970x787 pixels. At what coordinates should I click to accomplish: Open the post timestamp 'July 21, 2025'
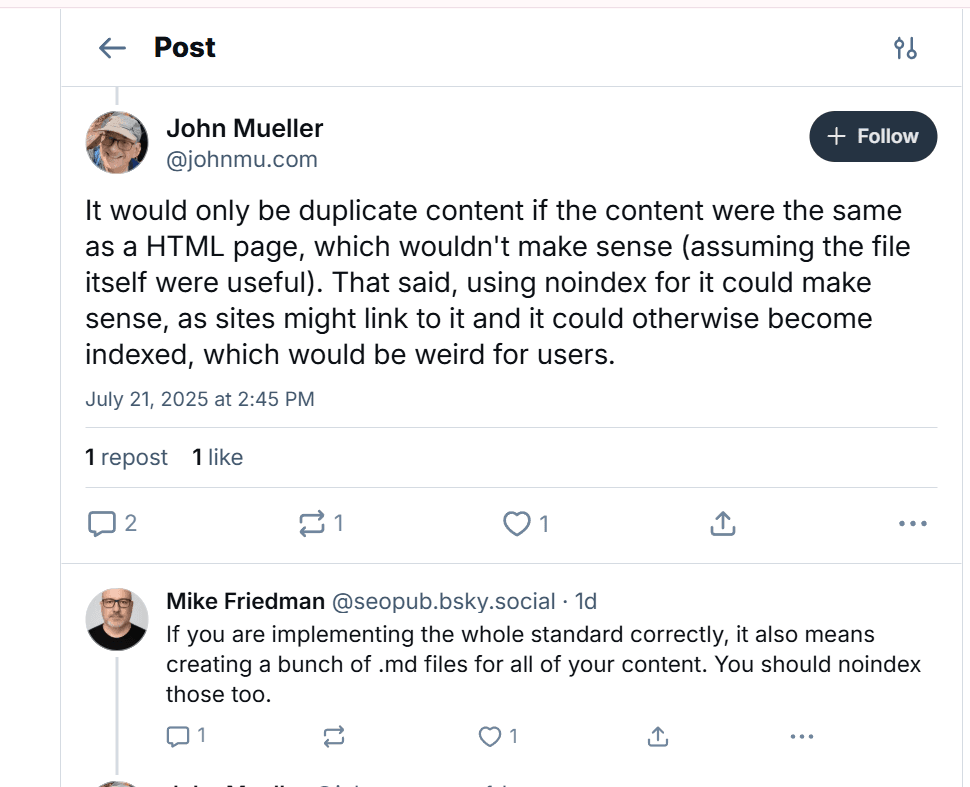tap(200, 398)
